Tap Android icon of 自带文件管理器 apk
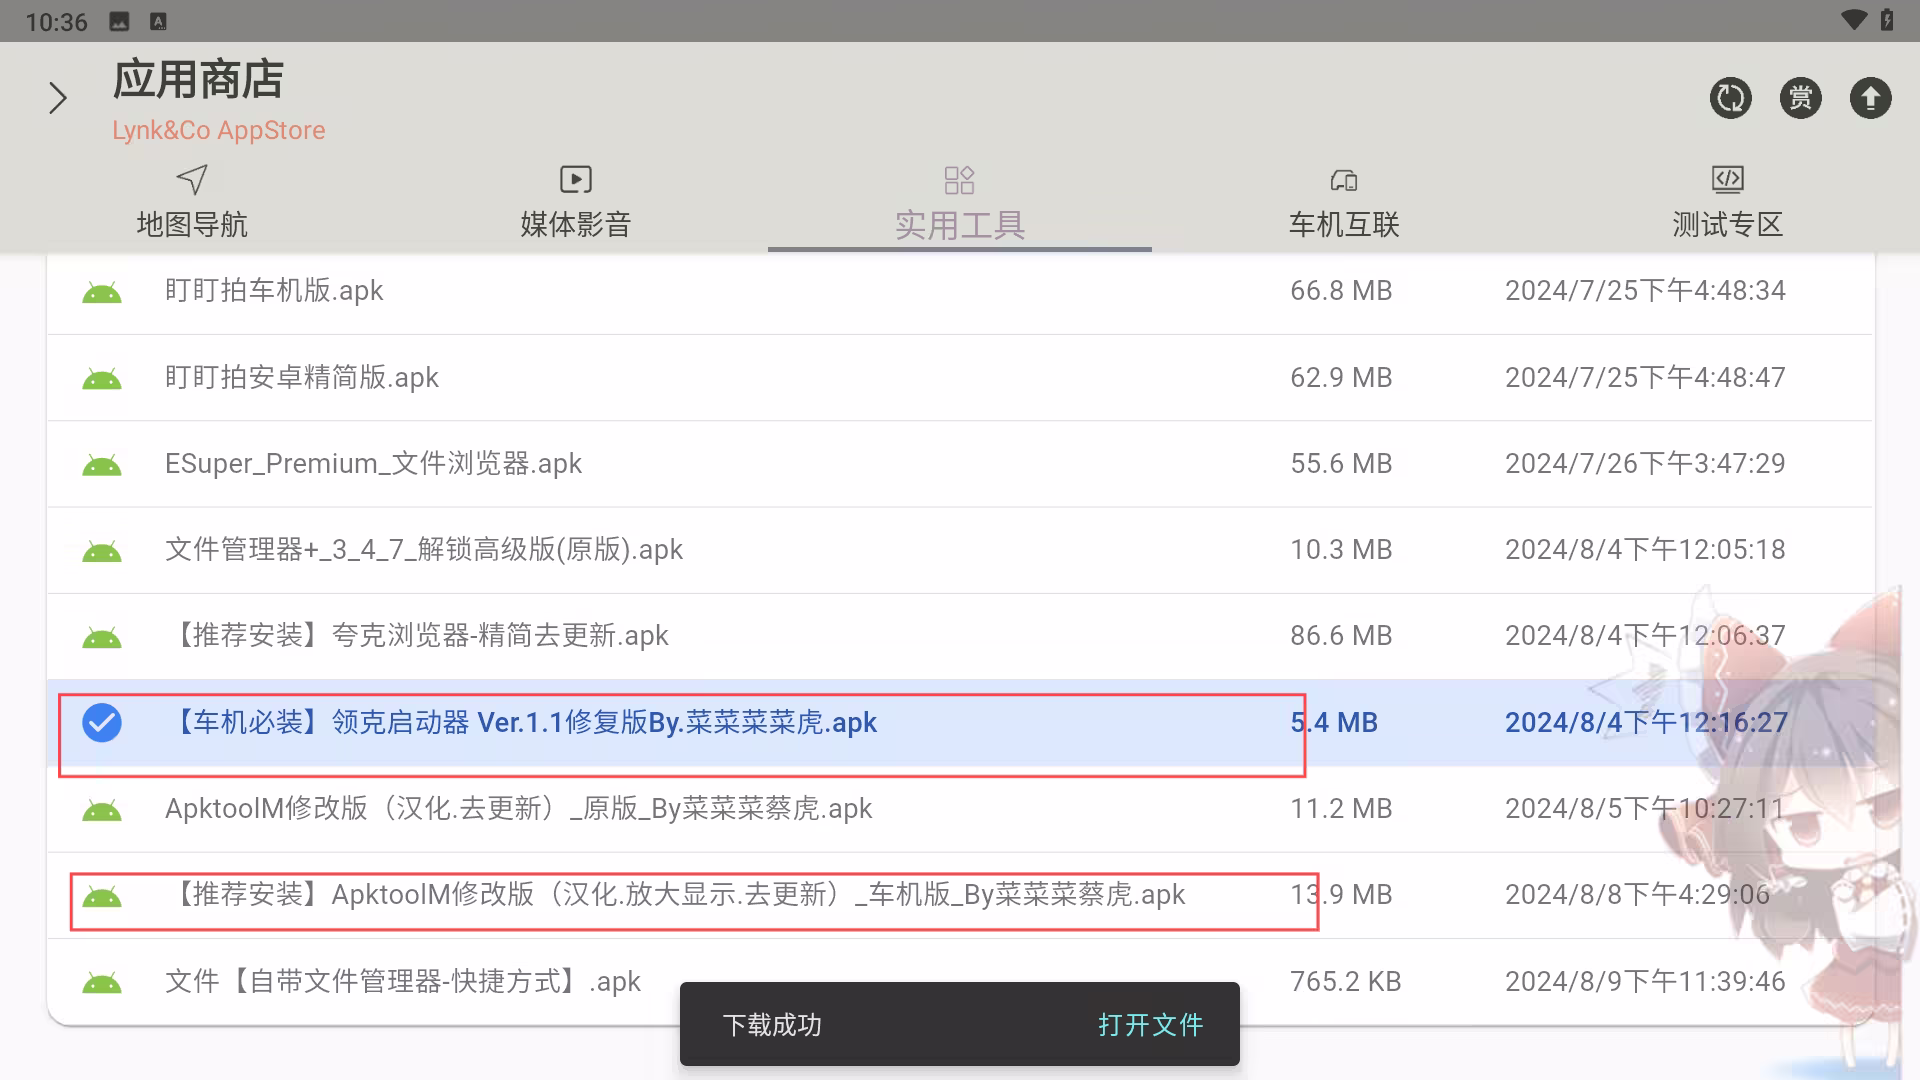 pos(102,983)
